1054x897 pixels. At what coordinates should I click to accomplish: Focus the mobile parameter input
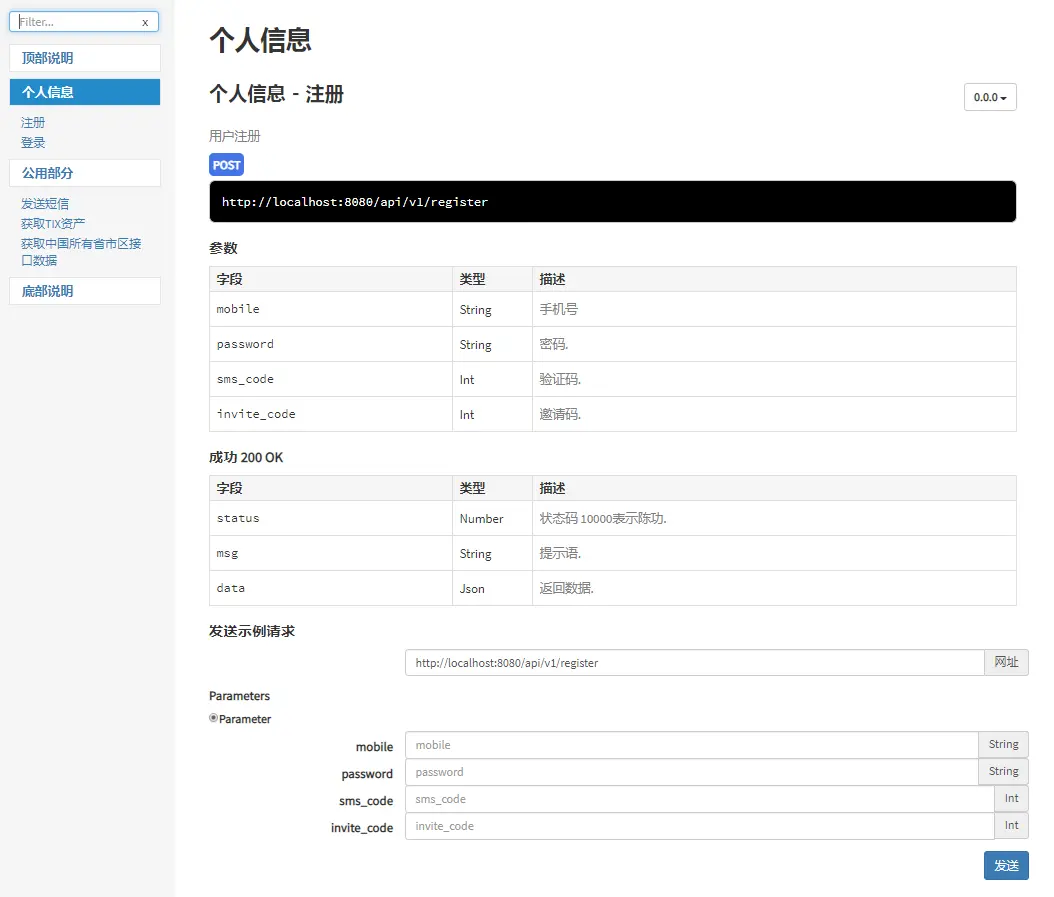click(x=692, y=745)
